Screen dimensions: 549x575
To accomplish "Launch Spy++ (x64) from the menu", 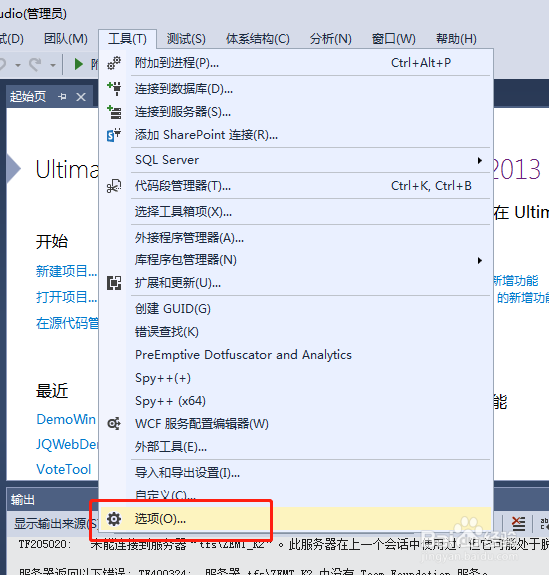I will 296,401.
